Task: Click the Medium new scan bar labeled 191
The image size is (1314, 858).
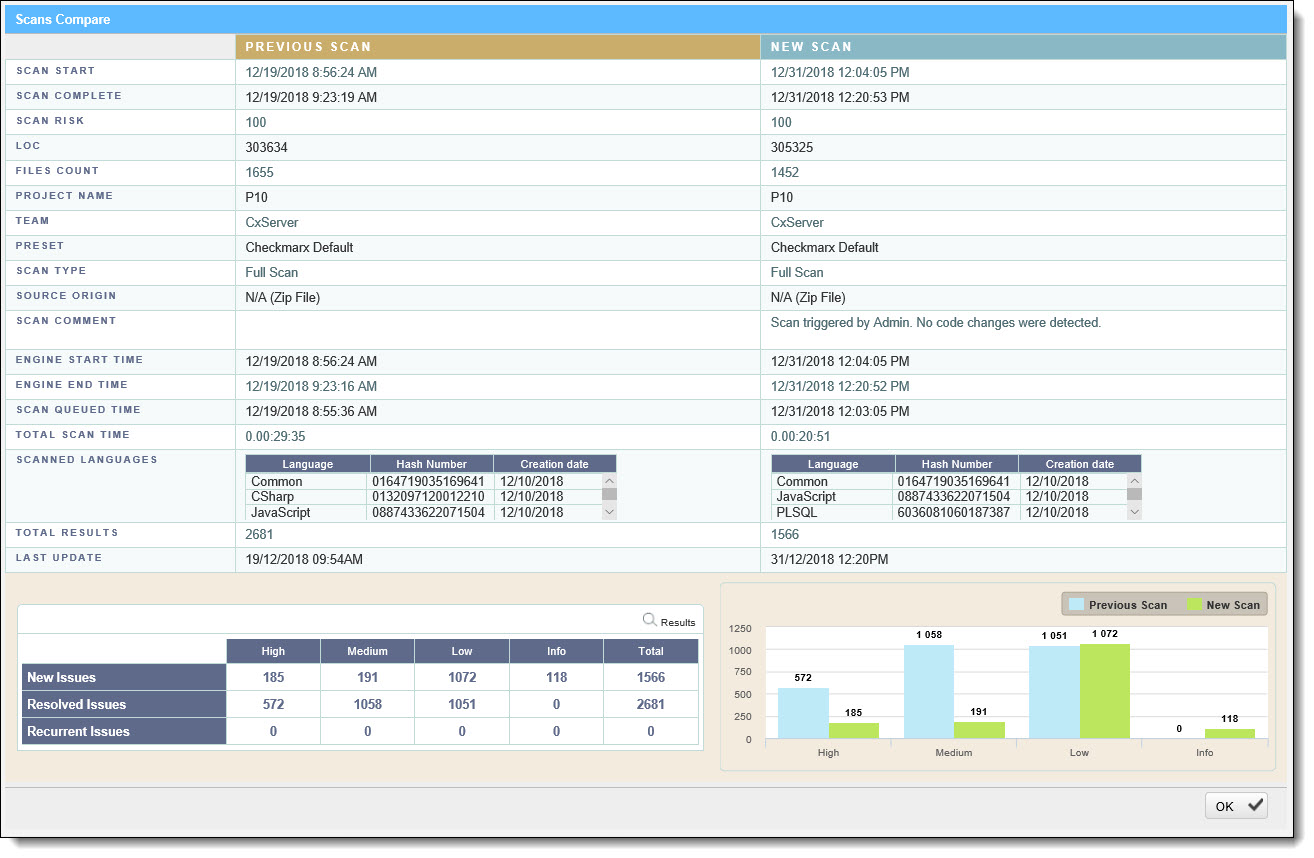Action: click(980, 730)
